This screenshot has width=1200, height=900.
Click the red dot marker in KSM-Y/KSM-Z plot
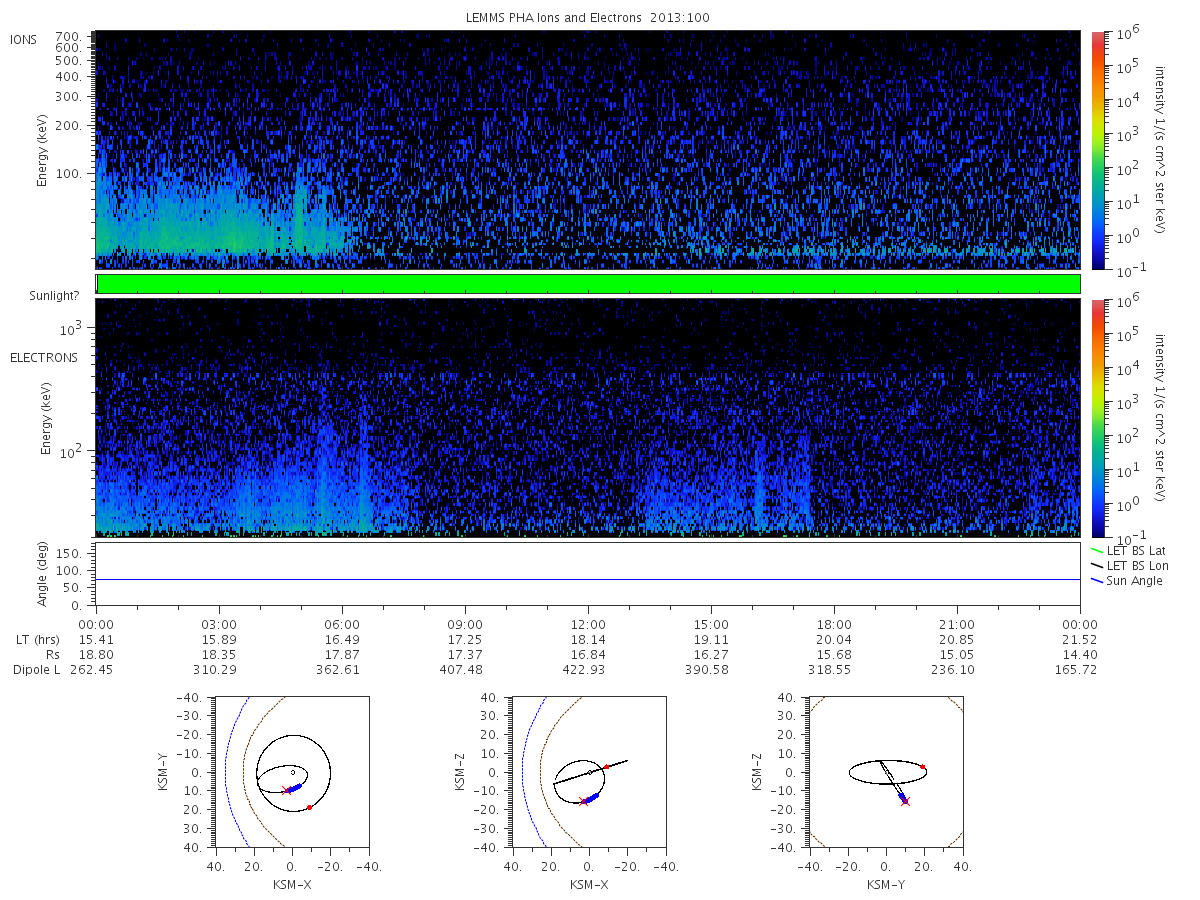pos(923,767)
